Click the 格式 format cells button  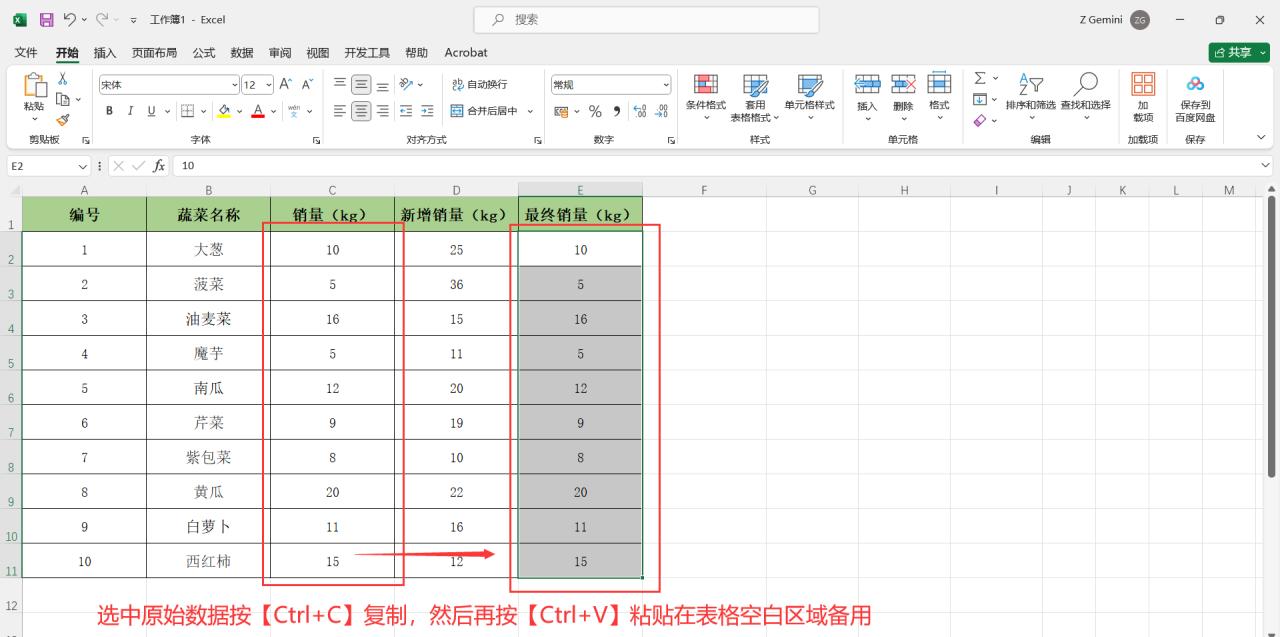point(939,97)
